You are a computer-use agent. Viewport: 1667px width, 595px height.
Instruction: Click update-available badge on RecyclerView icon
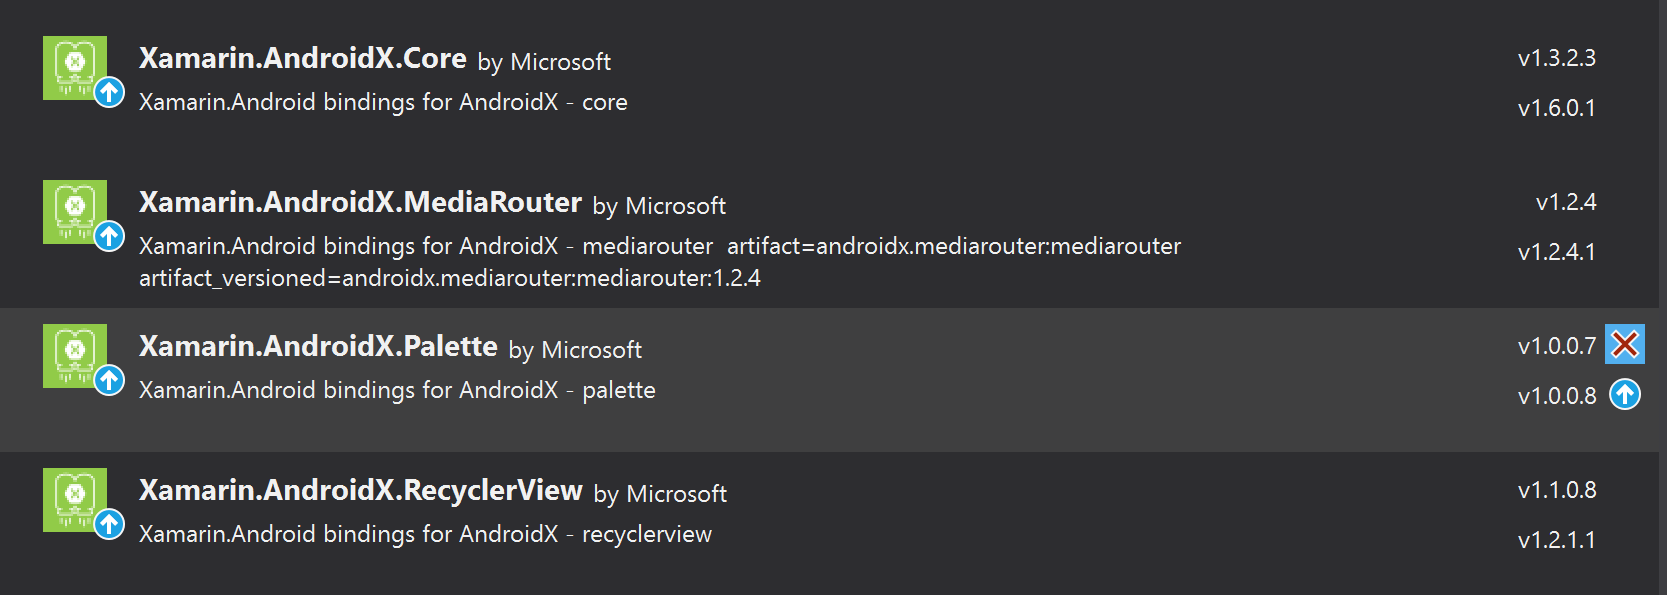point(109,525)
